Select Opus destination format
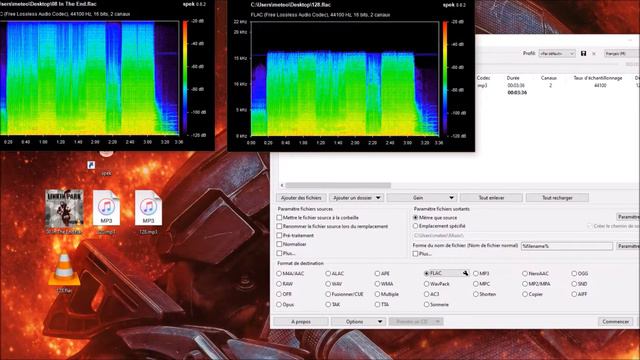The image size is (640, 360). [279, 304]
